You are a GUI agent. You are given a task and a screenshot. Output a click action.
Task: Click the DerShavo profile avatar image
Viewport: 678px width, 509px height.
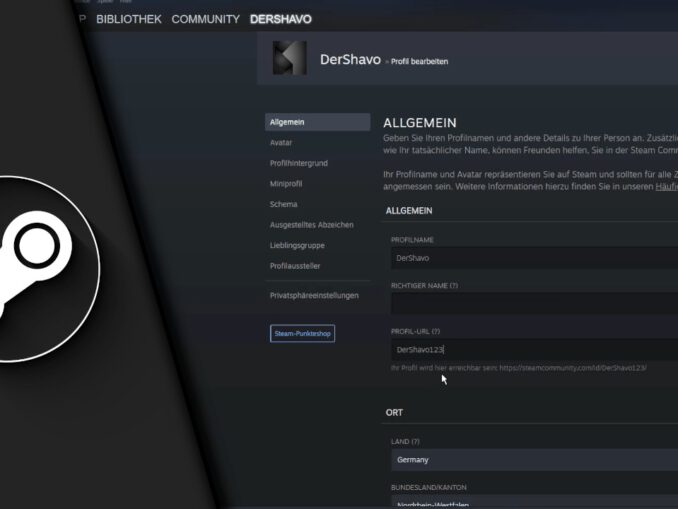tap(290, 58)
